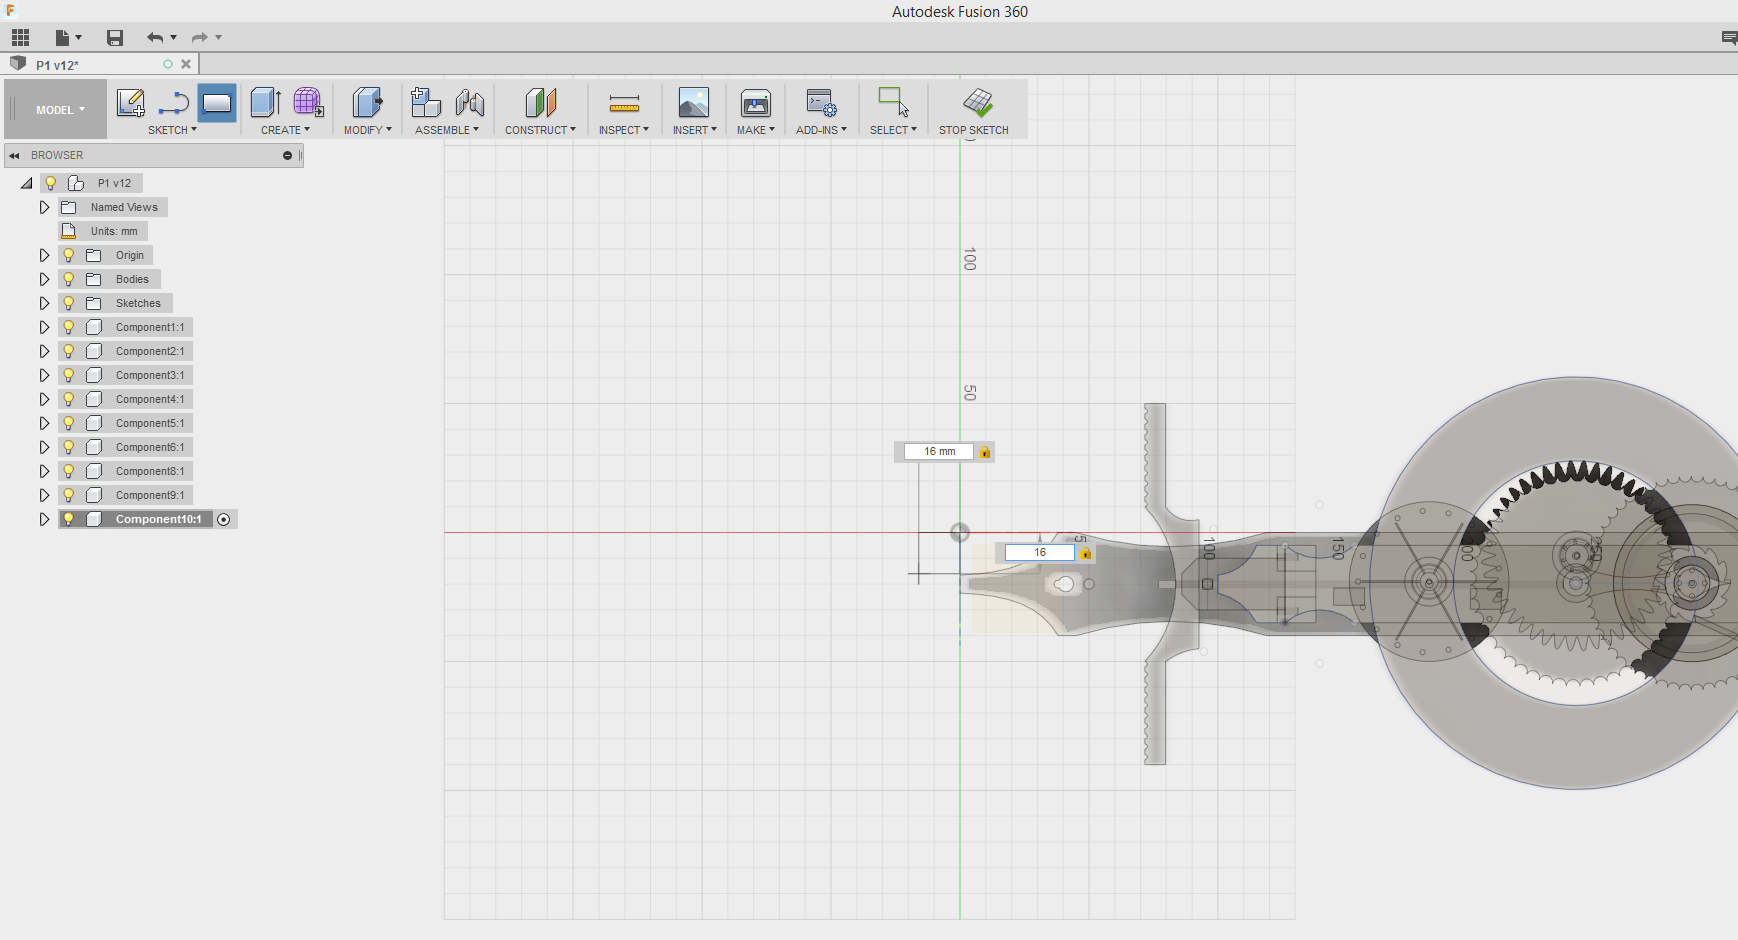Toggle visibility of Component10:1
Screen dimensions: 1738x940
69,519
